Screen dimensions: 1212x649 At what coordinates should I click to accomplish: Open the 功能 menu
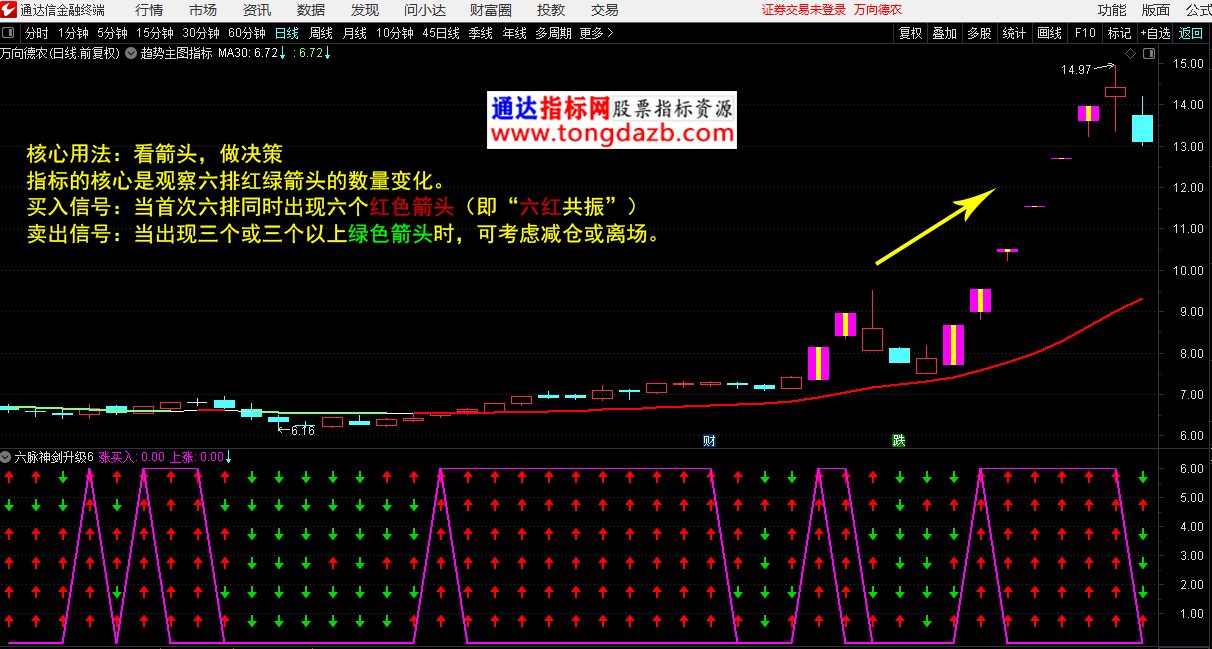(1112, 10)
